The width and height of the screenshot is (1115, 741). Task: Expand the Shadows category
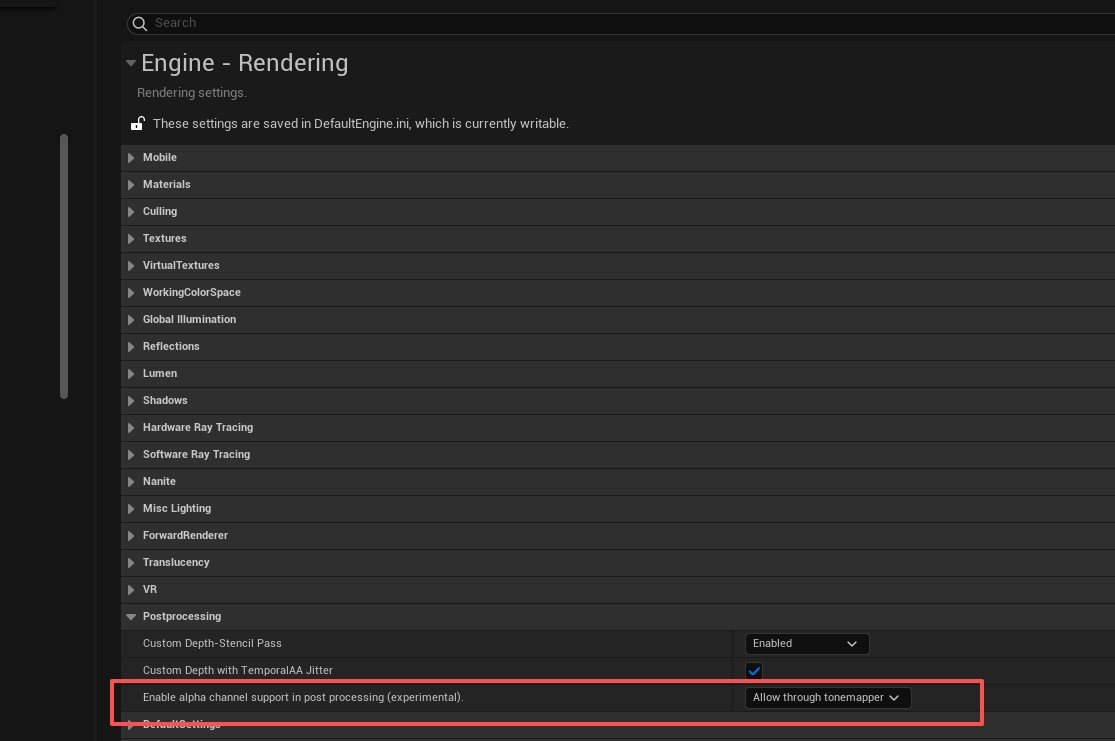tap(131, 401)
